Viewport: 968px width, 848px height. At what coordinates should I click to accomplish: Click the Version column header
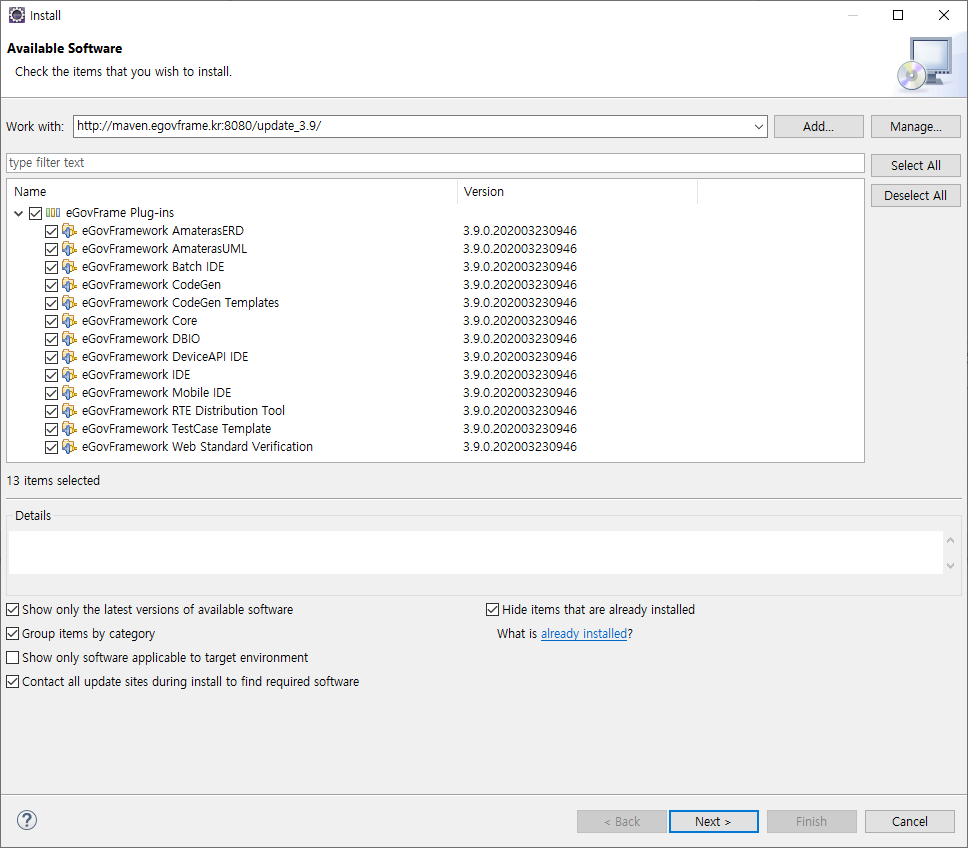click(x=576, y=192)
